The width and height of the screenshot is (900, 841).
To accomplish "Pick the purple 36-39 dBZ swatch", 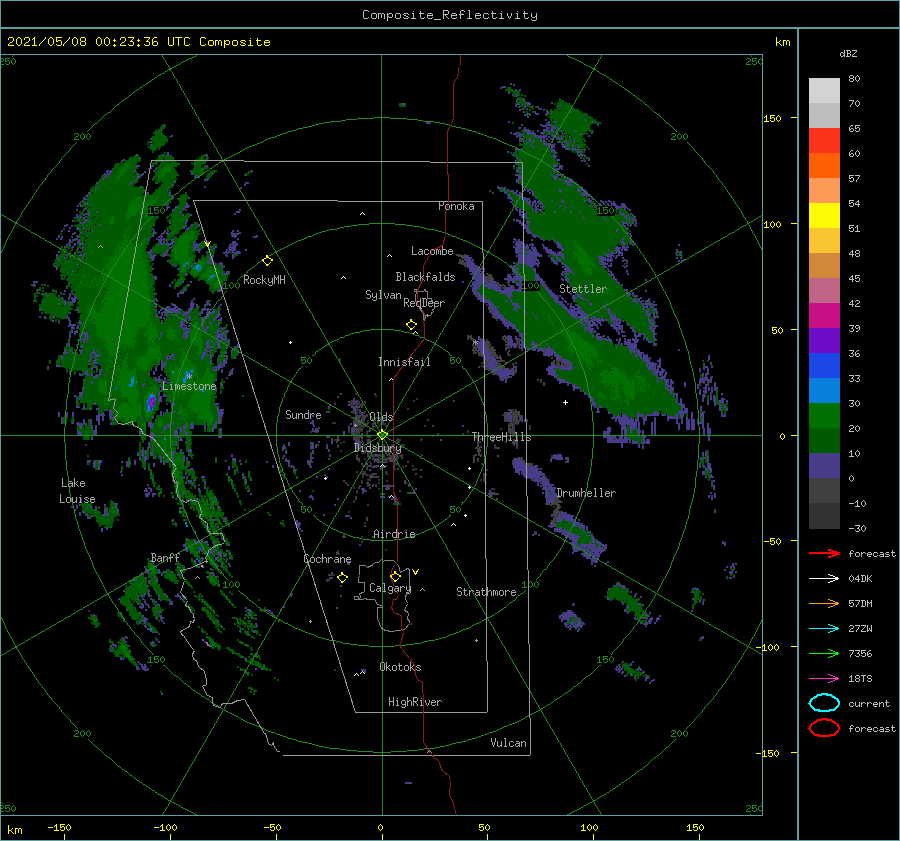I will click(824, 341).
